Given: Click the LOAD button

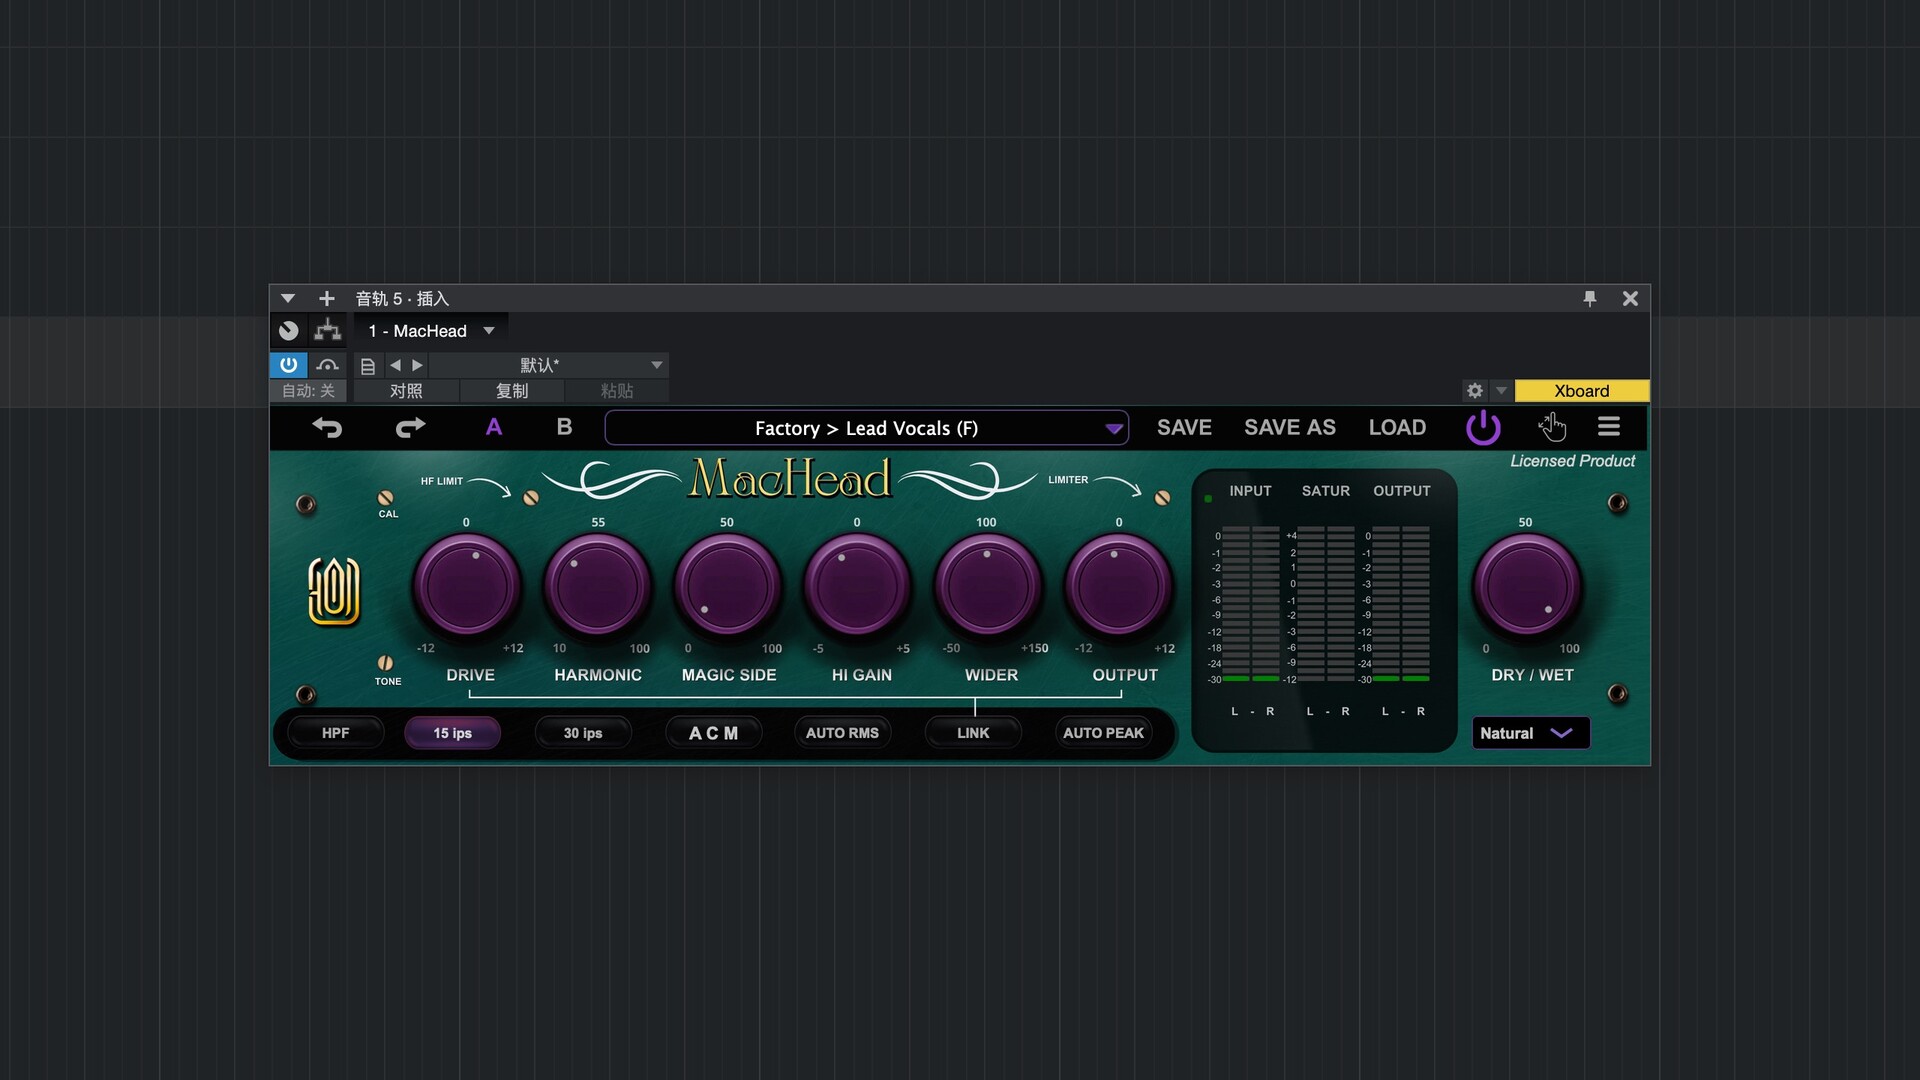Looking at the screenshot, I should [1397, 428].
